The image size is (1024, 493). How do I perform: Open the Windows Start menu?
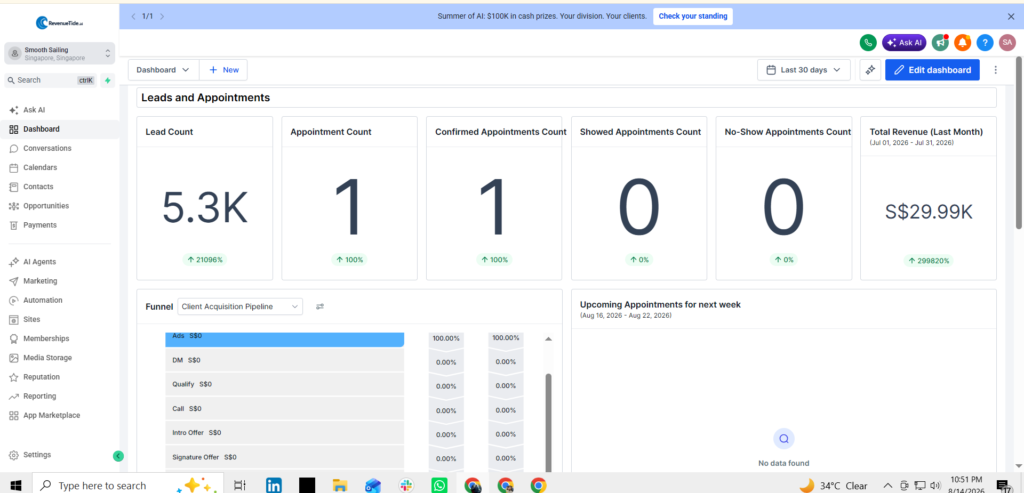16,485
